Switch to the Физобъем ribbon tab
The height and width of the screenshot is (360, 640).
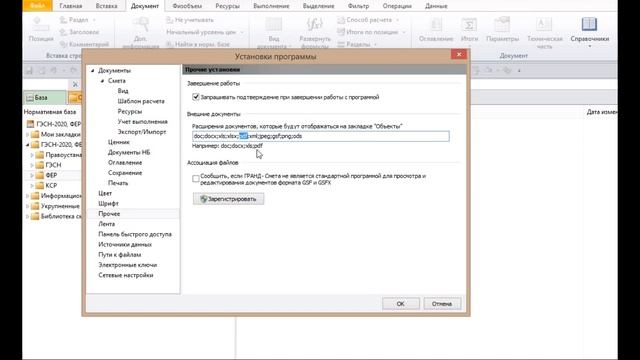[x=187, y=6]
